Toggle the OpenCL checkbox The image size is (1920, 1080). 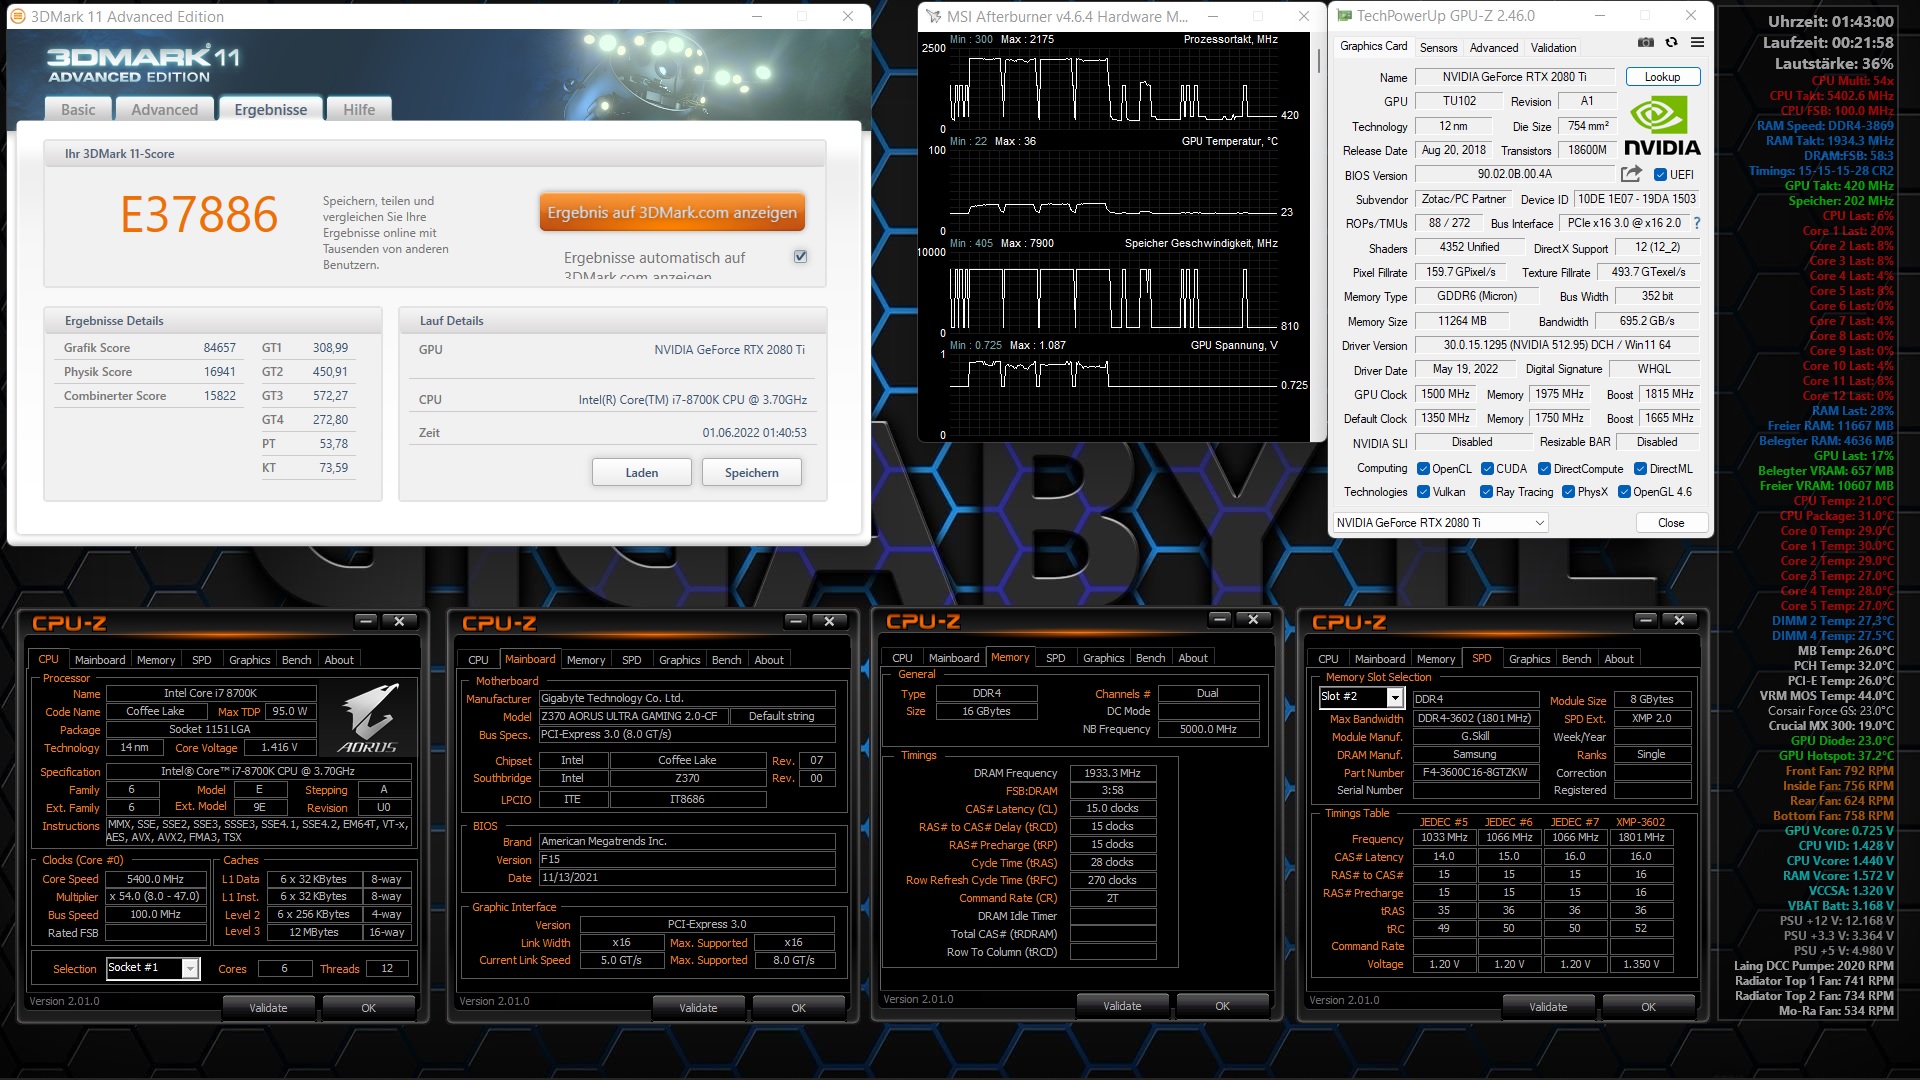coord(1423,469)
